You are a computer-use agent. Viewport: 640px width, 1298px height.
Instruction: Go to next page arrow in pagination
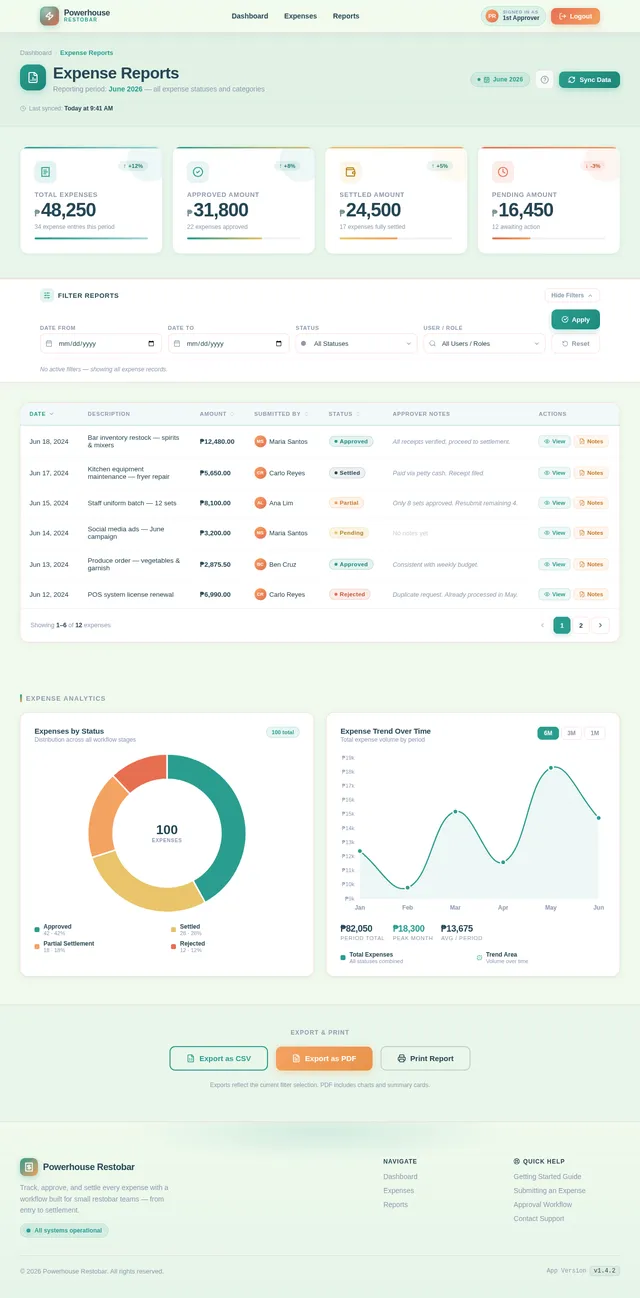[x=600, y=625]
